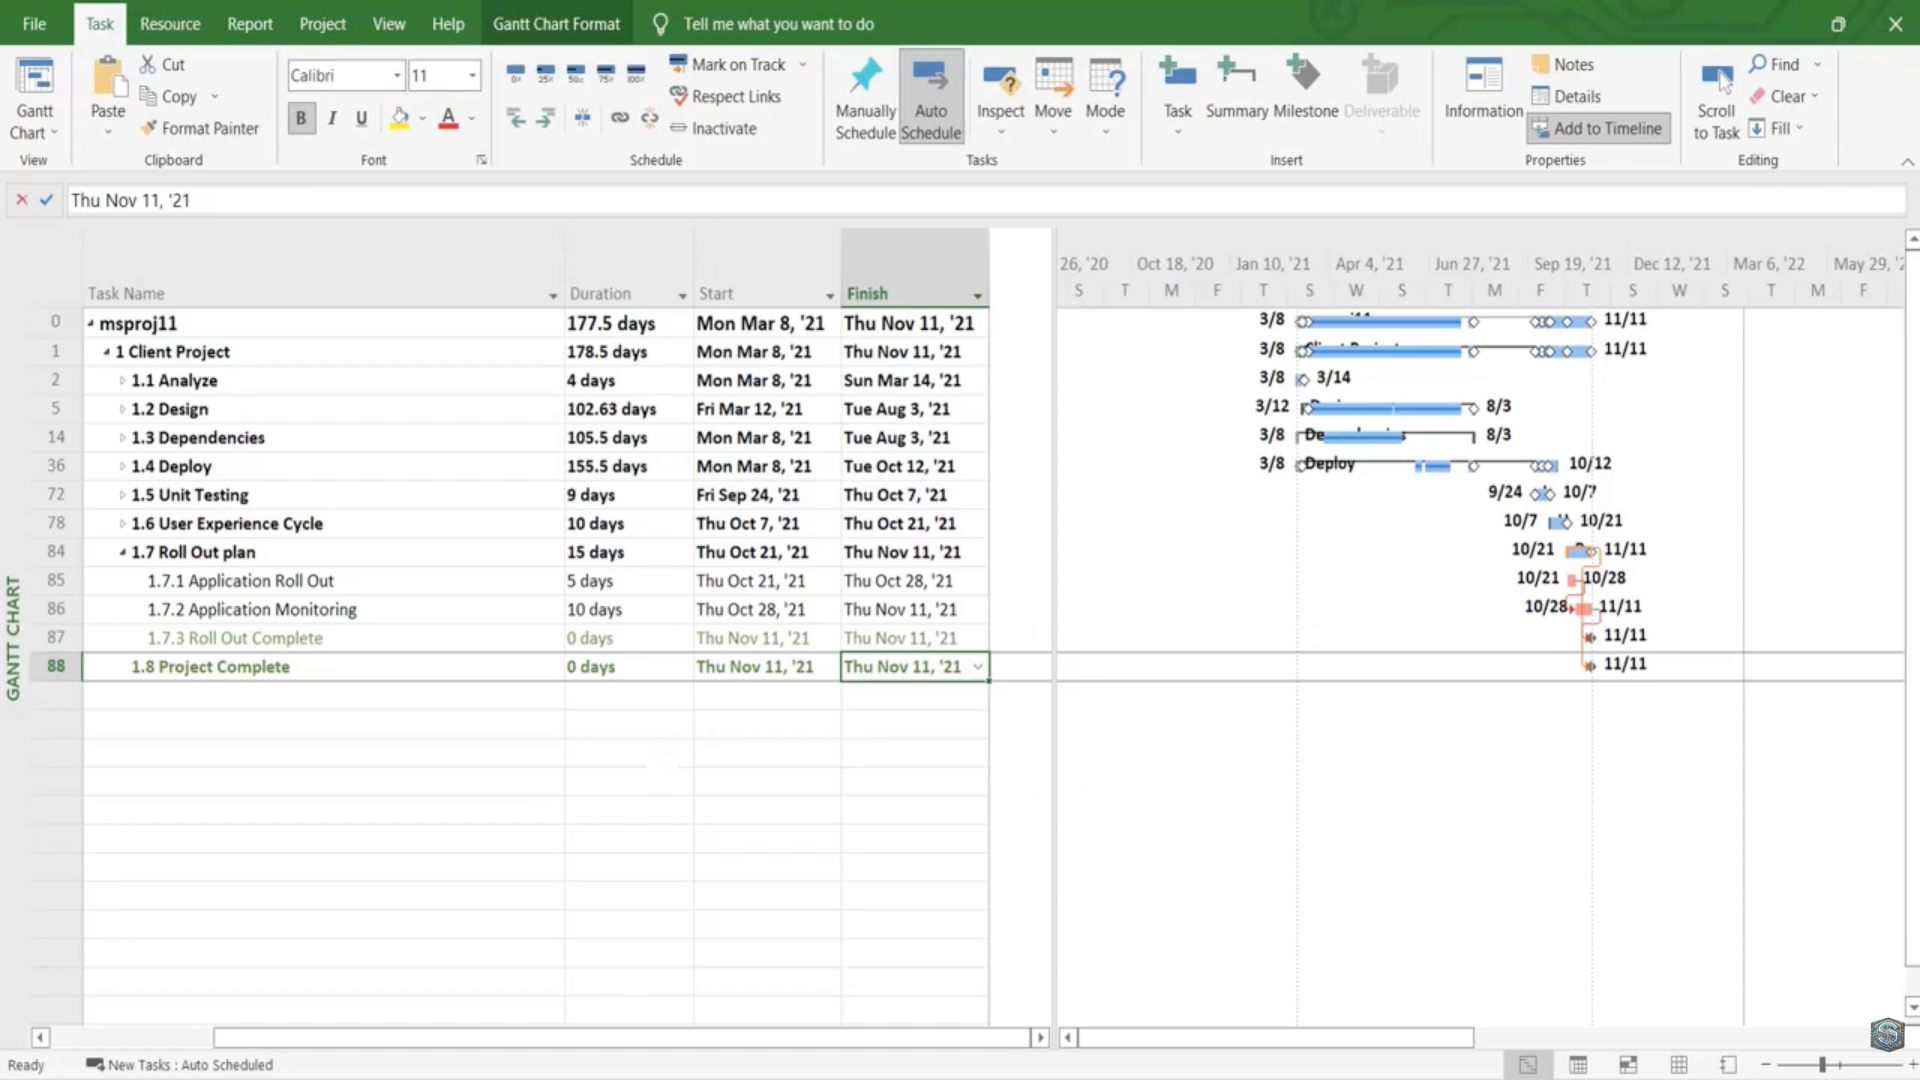This screenshot has width=1920, height=1080.
Task: Click the Link tasks chain icon
Action: [620, 118]
